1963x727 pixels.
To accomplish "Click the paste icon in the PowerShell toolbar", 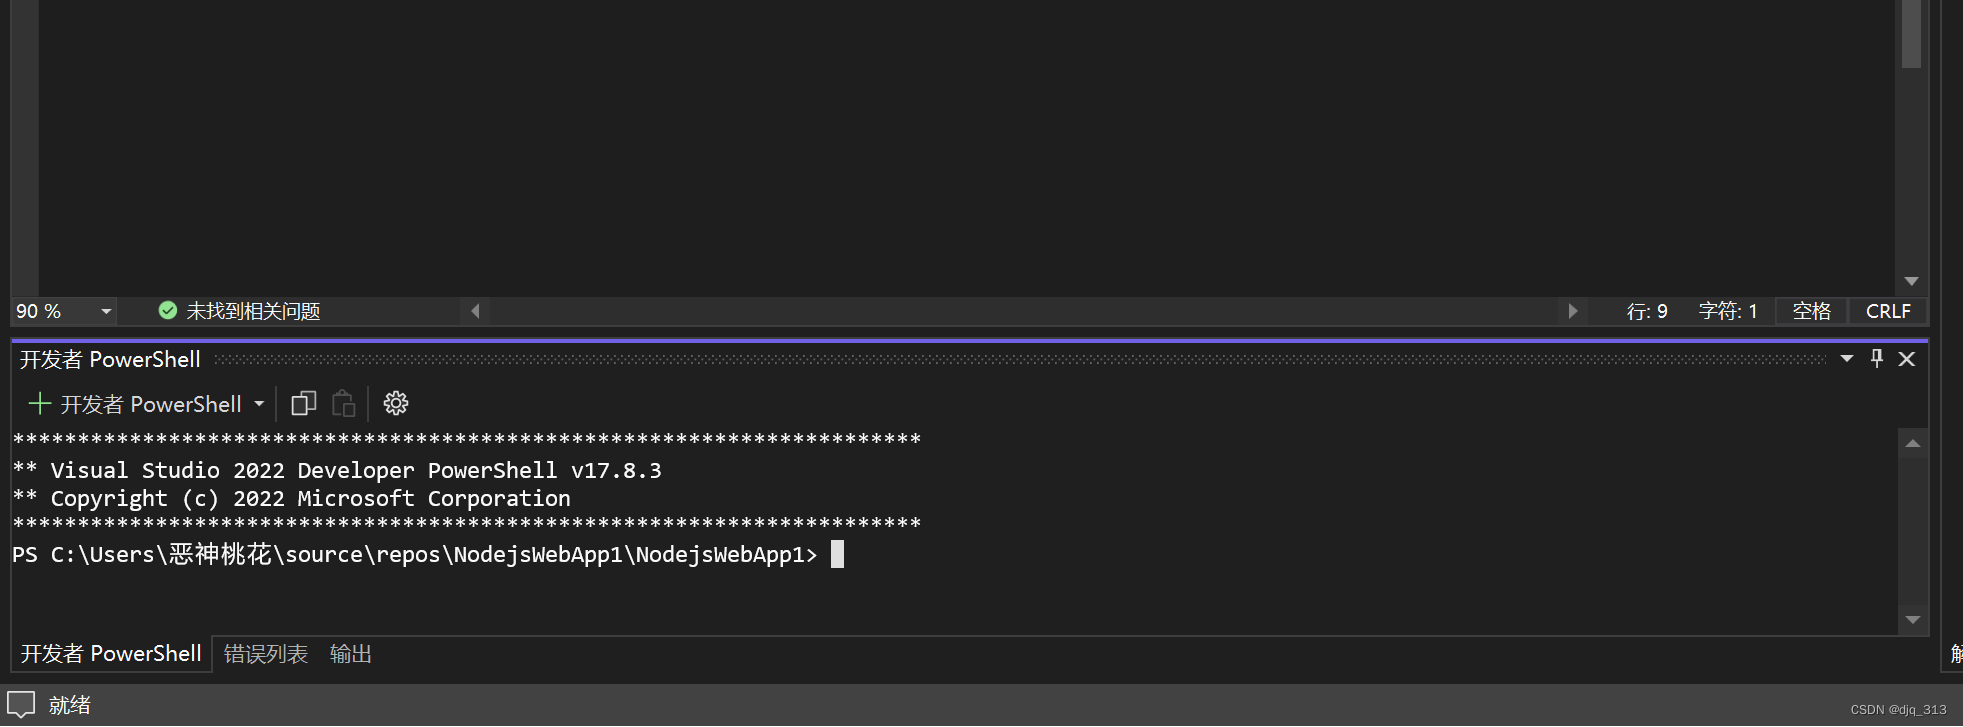I will [x=344, y=403].
